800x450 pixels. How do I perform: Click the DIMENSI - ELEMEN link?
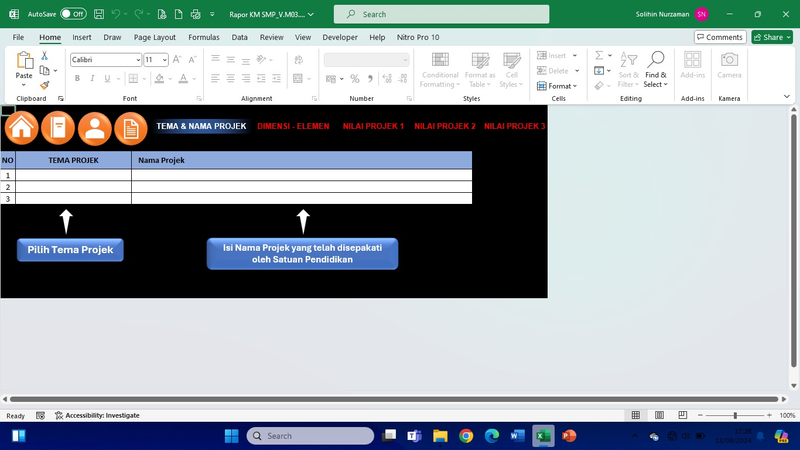pos(293,126)
